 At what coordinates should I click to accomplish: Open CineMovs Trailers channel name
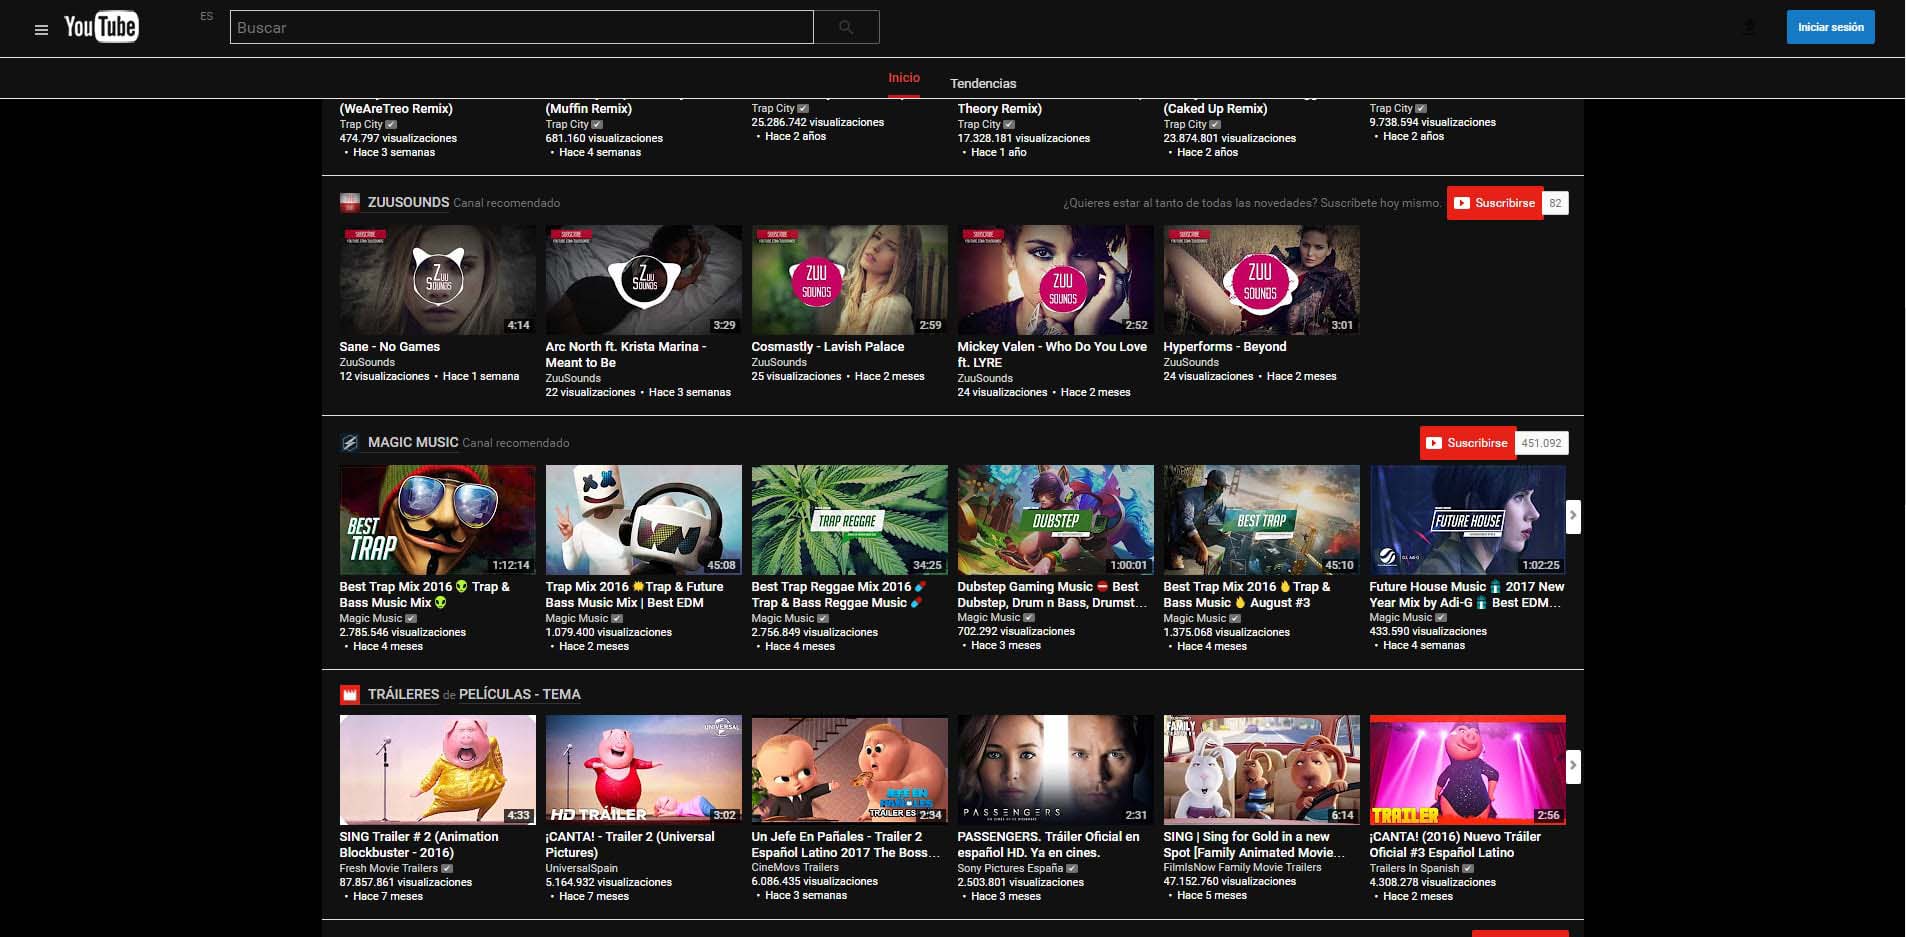[x=795, y=867]
